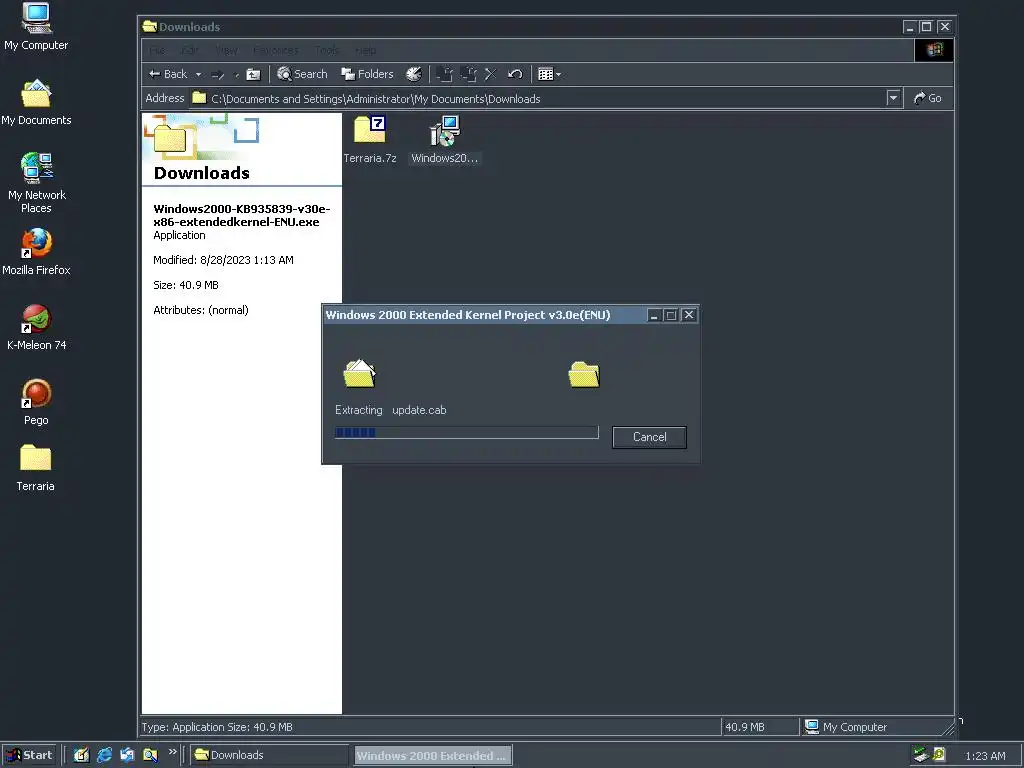Click the Go button beside address bar
The height and width of the screenshot is (768, 1024).
927,99
